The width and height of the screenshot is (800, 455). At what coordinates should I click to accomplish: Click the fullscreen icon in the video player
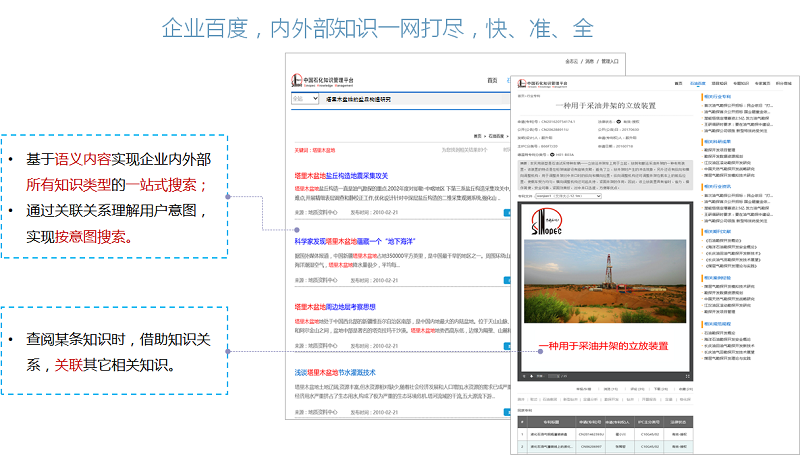pyautogui.click(x=688, y=376)
